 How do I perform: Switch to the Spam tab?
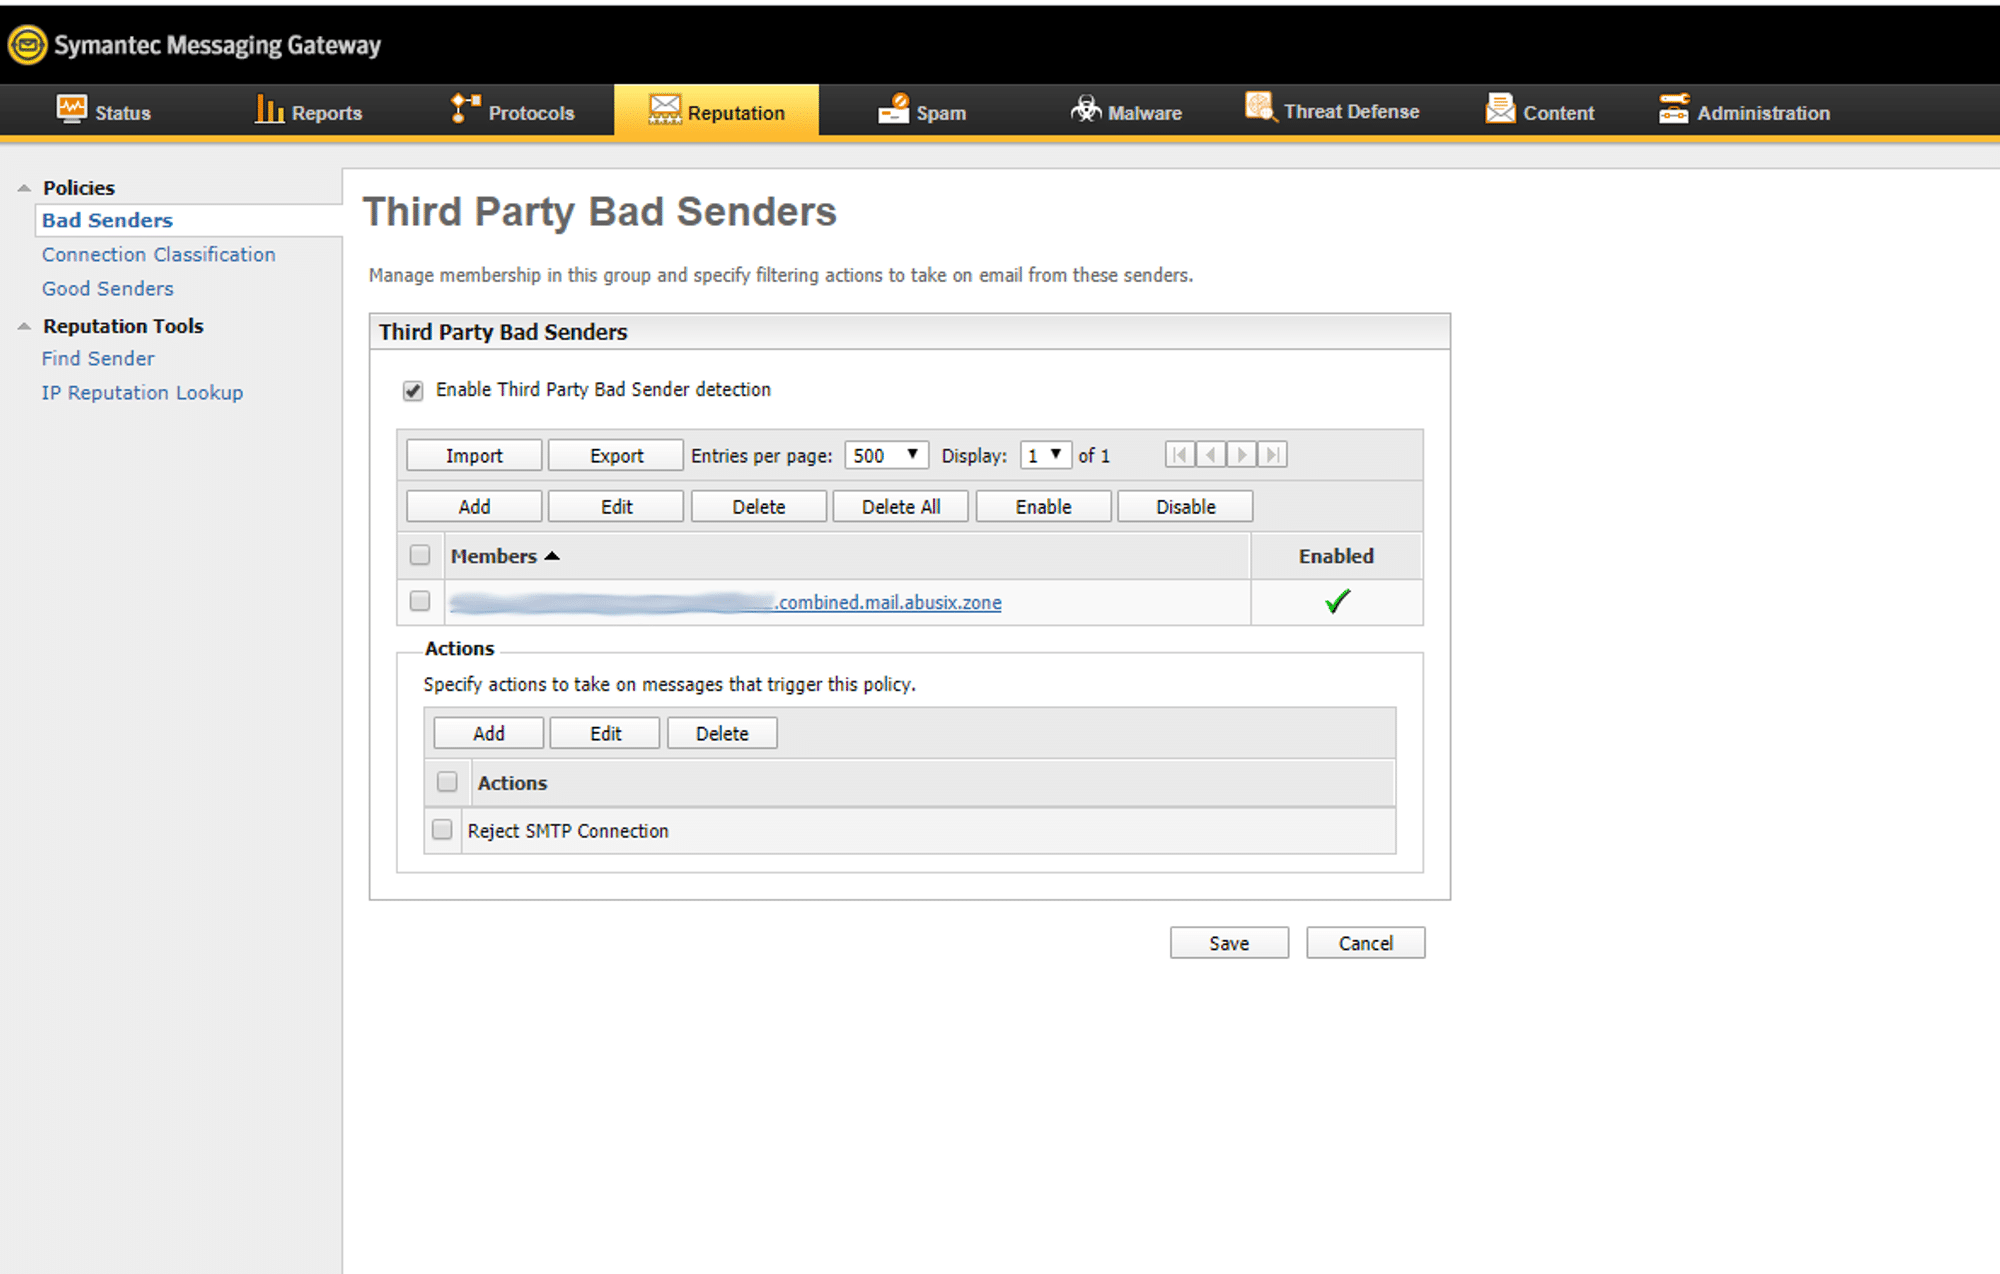pyautogui.click(x=923, y=111)
